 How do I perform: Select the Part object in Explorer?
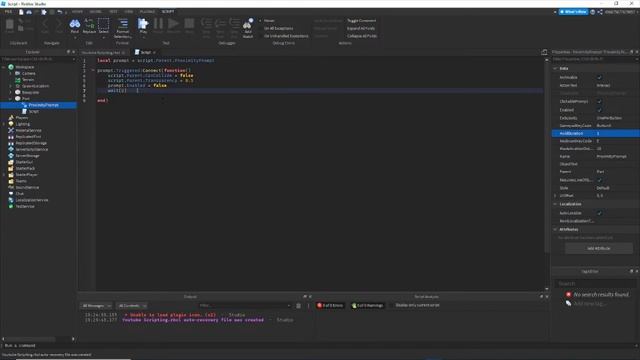[25, 99]
